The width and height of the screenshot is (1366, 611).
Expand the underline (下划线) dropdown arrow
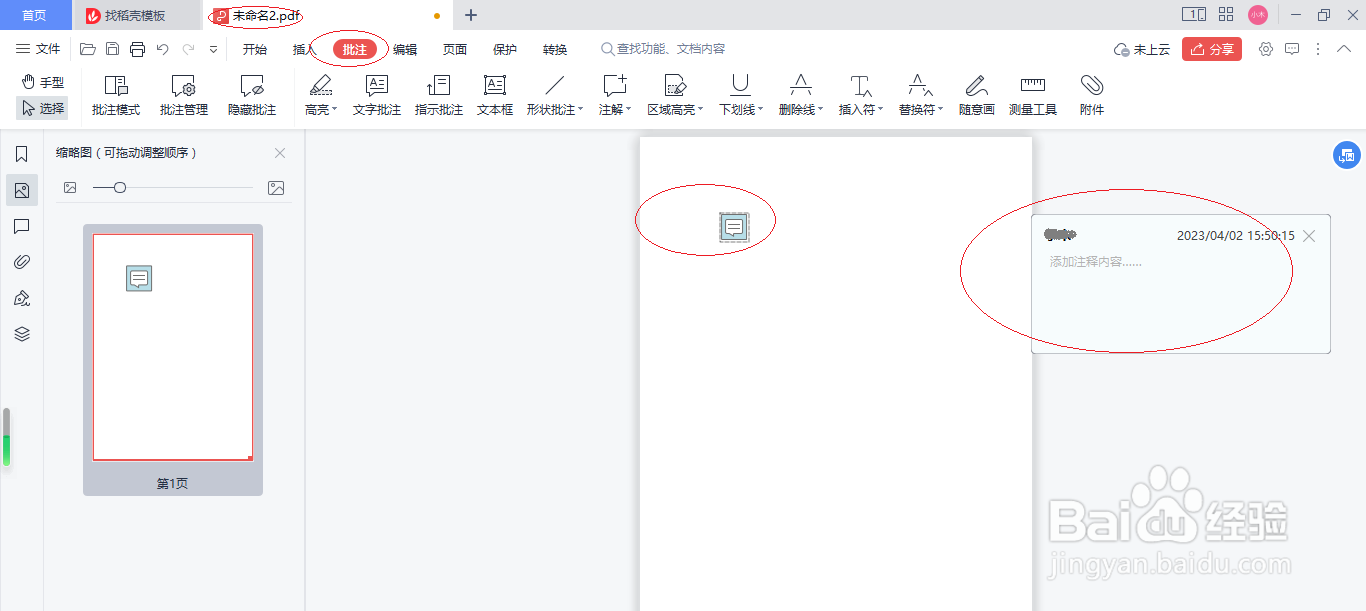click(x=761, y=110)
